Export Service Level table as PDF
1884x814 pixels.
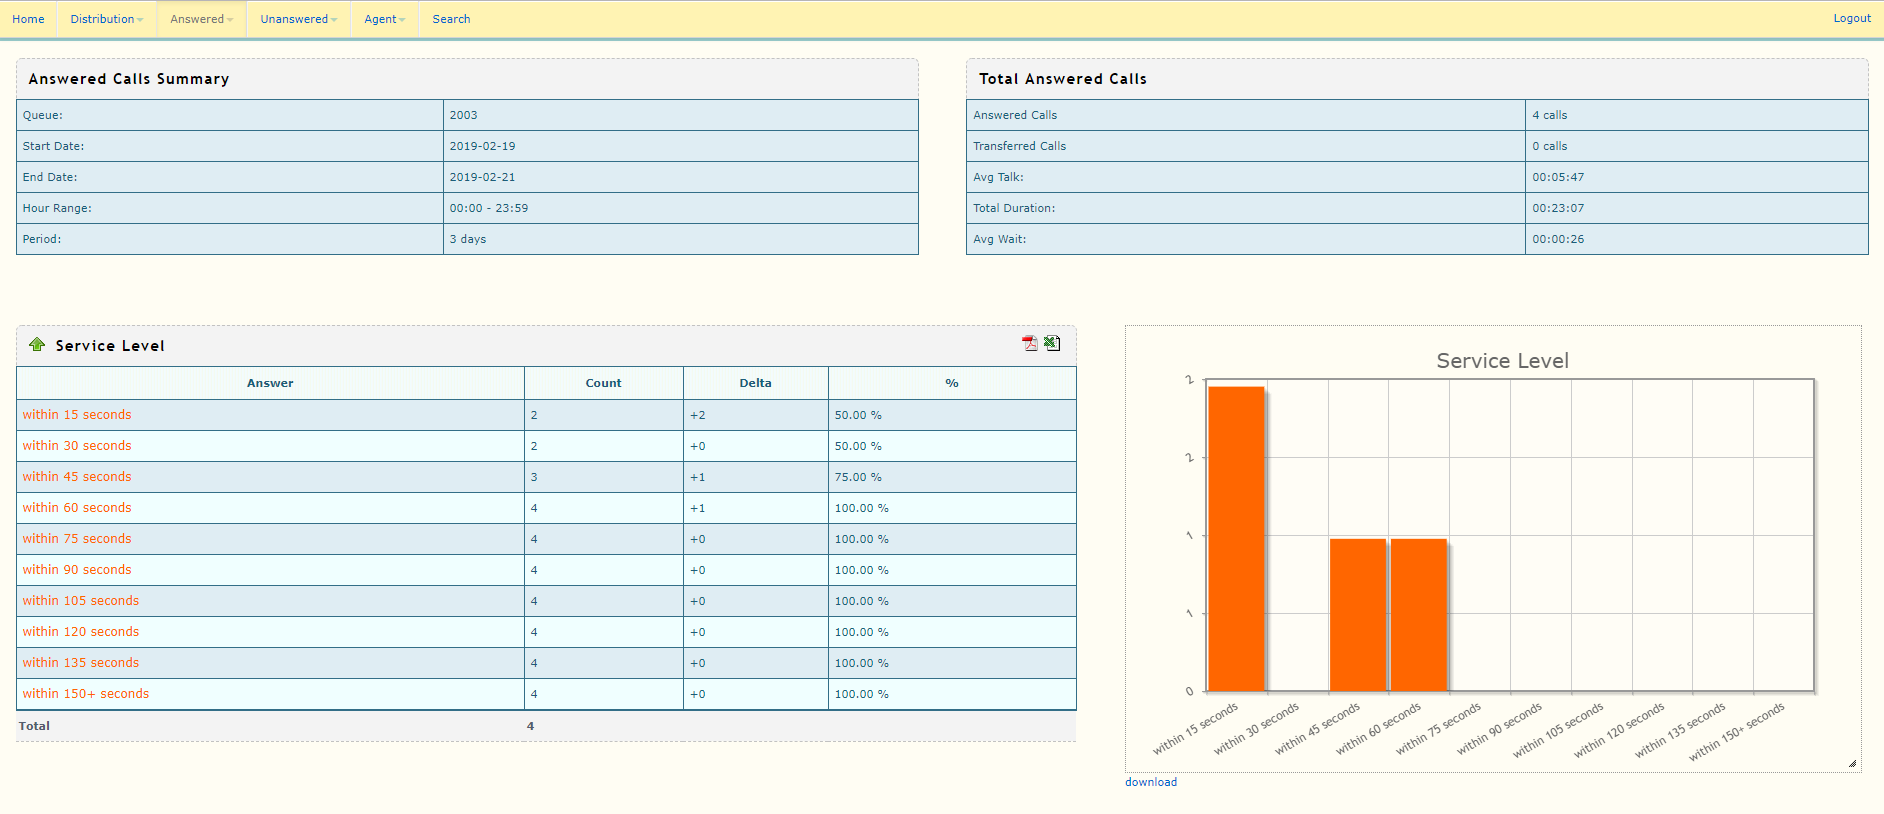click(x=1029, y=344)
